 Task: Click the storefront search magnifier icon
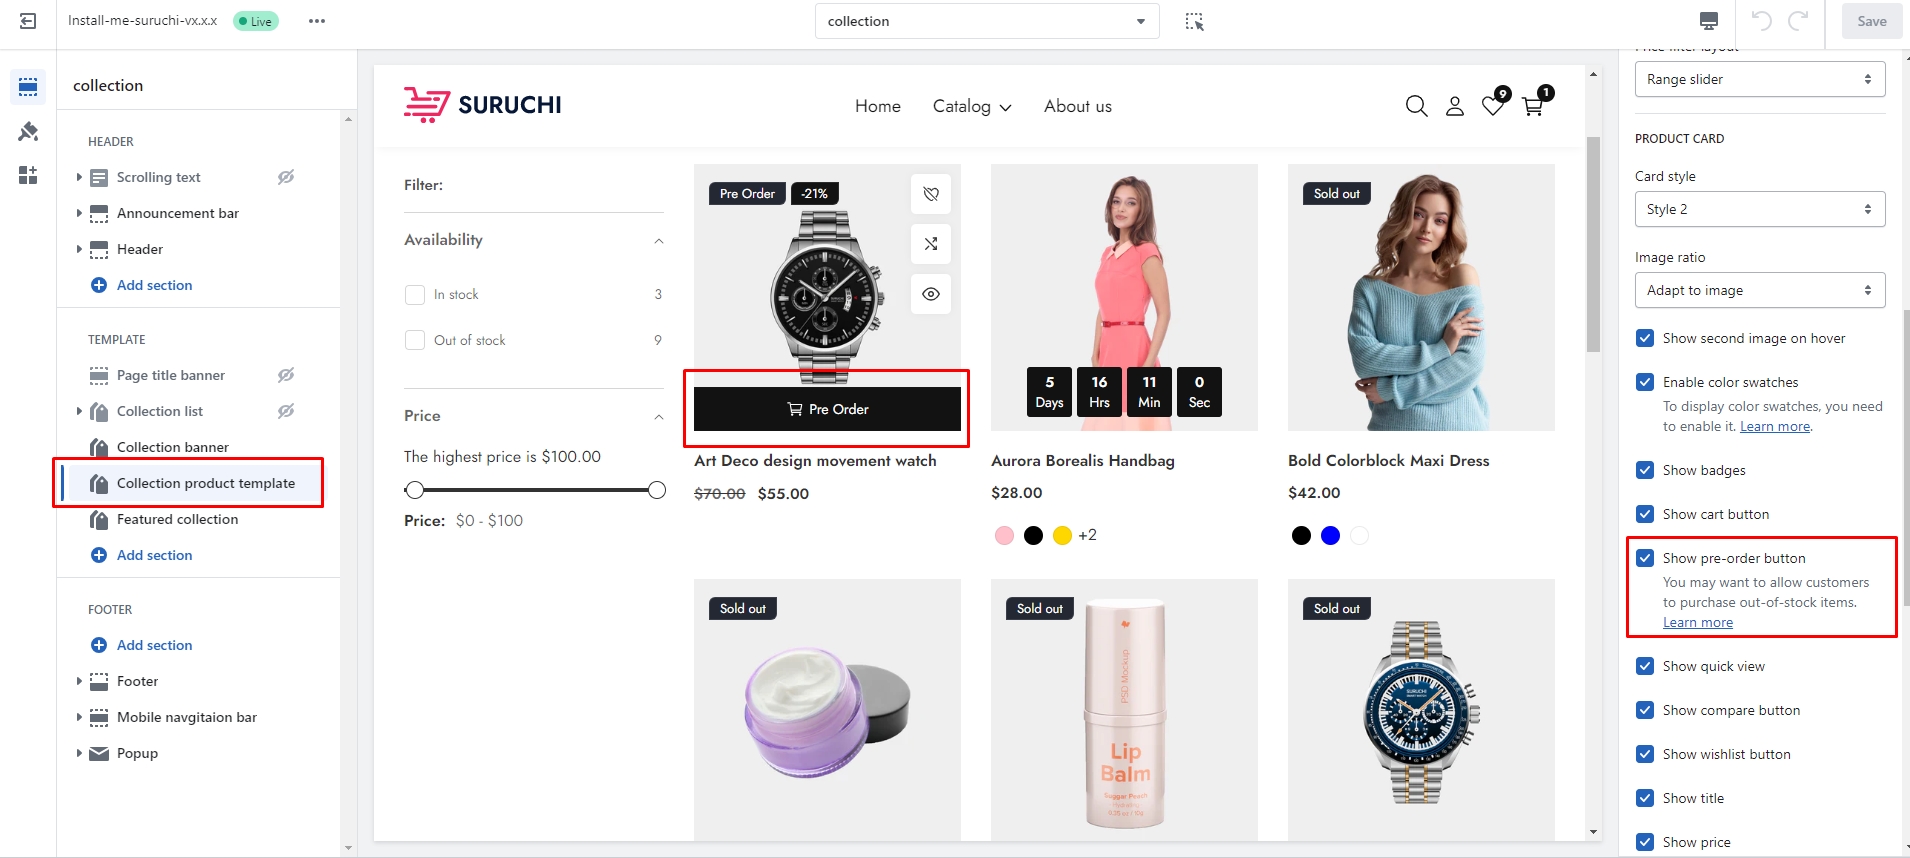pyautogui.click(x=1416, y=106)
